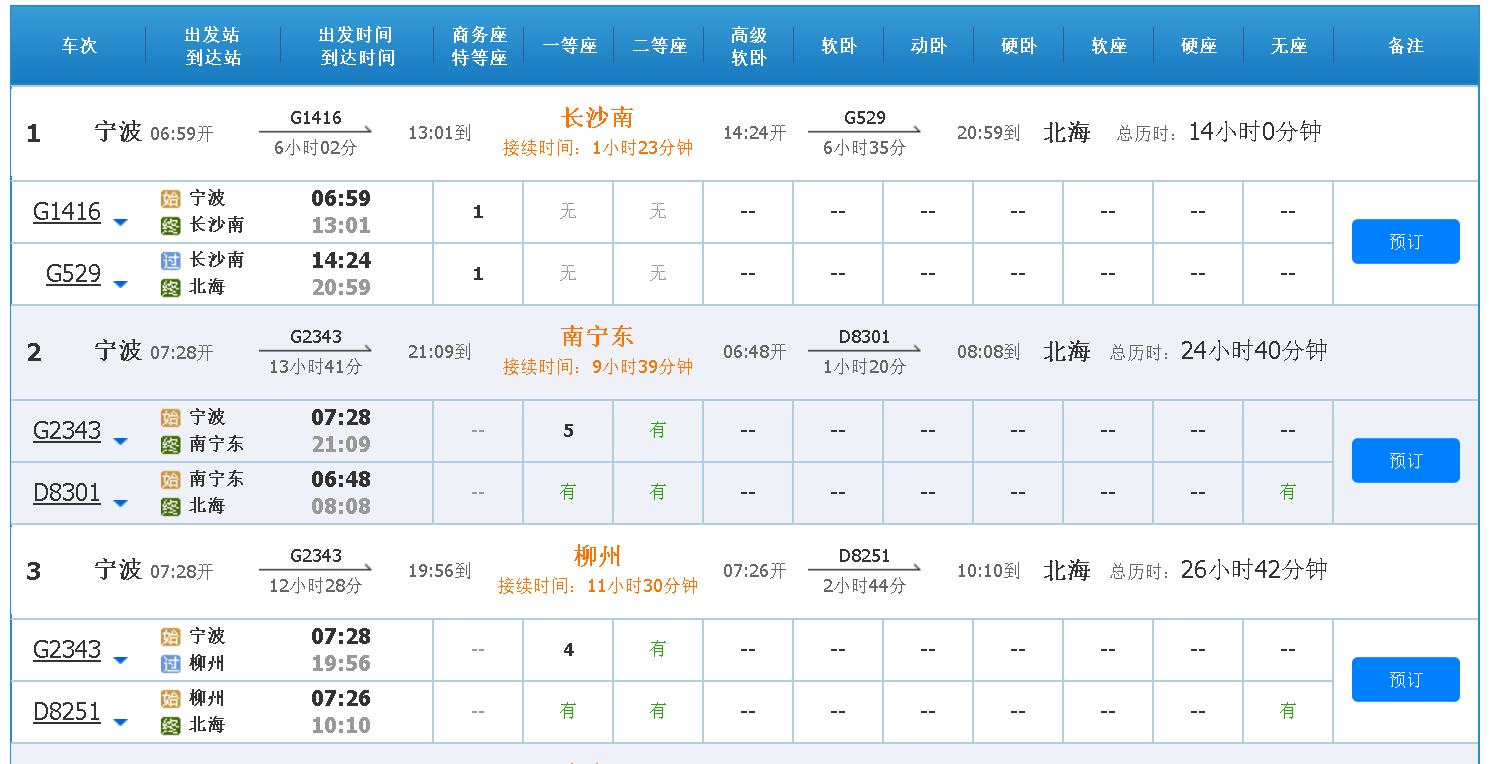
Task: Open G2343 link to 柳州
Action: pyautogui.click(x=67, y=650)
